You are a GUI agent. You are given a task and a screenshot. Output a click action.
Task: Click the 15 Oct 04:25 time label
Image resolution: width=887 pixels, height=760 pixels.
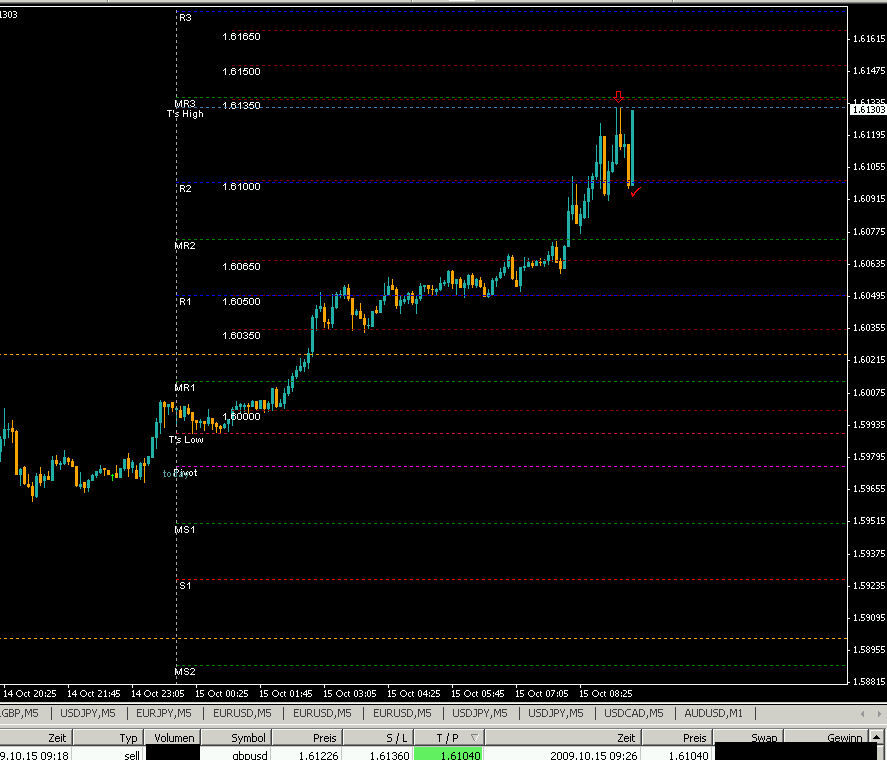(414, 694)
